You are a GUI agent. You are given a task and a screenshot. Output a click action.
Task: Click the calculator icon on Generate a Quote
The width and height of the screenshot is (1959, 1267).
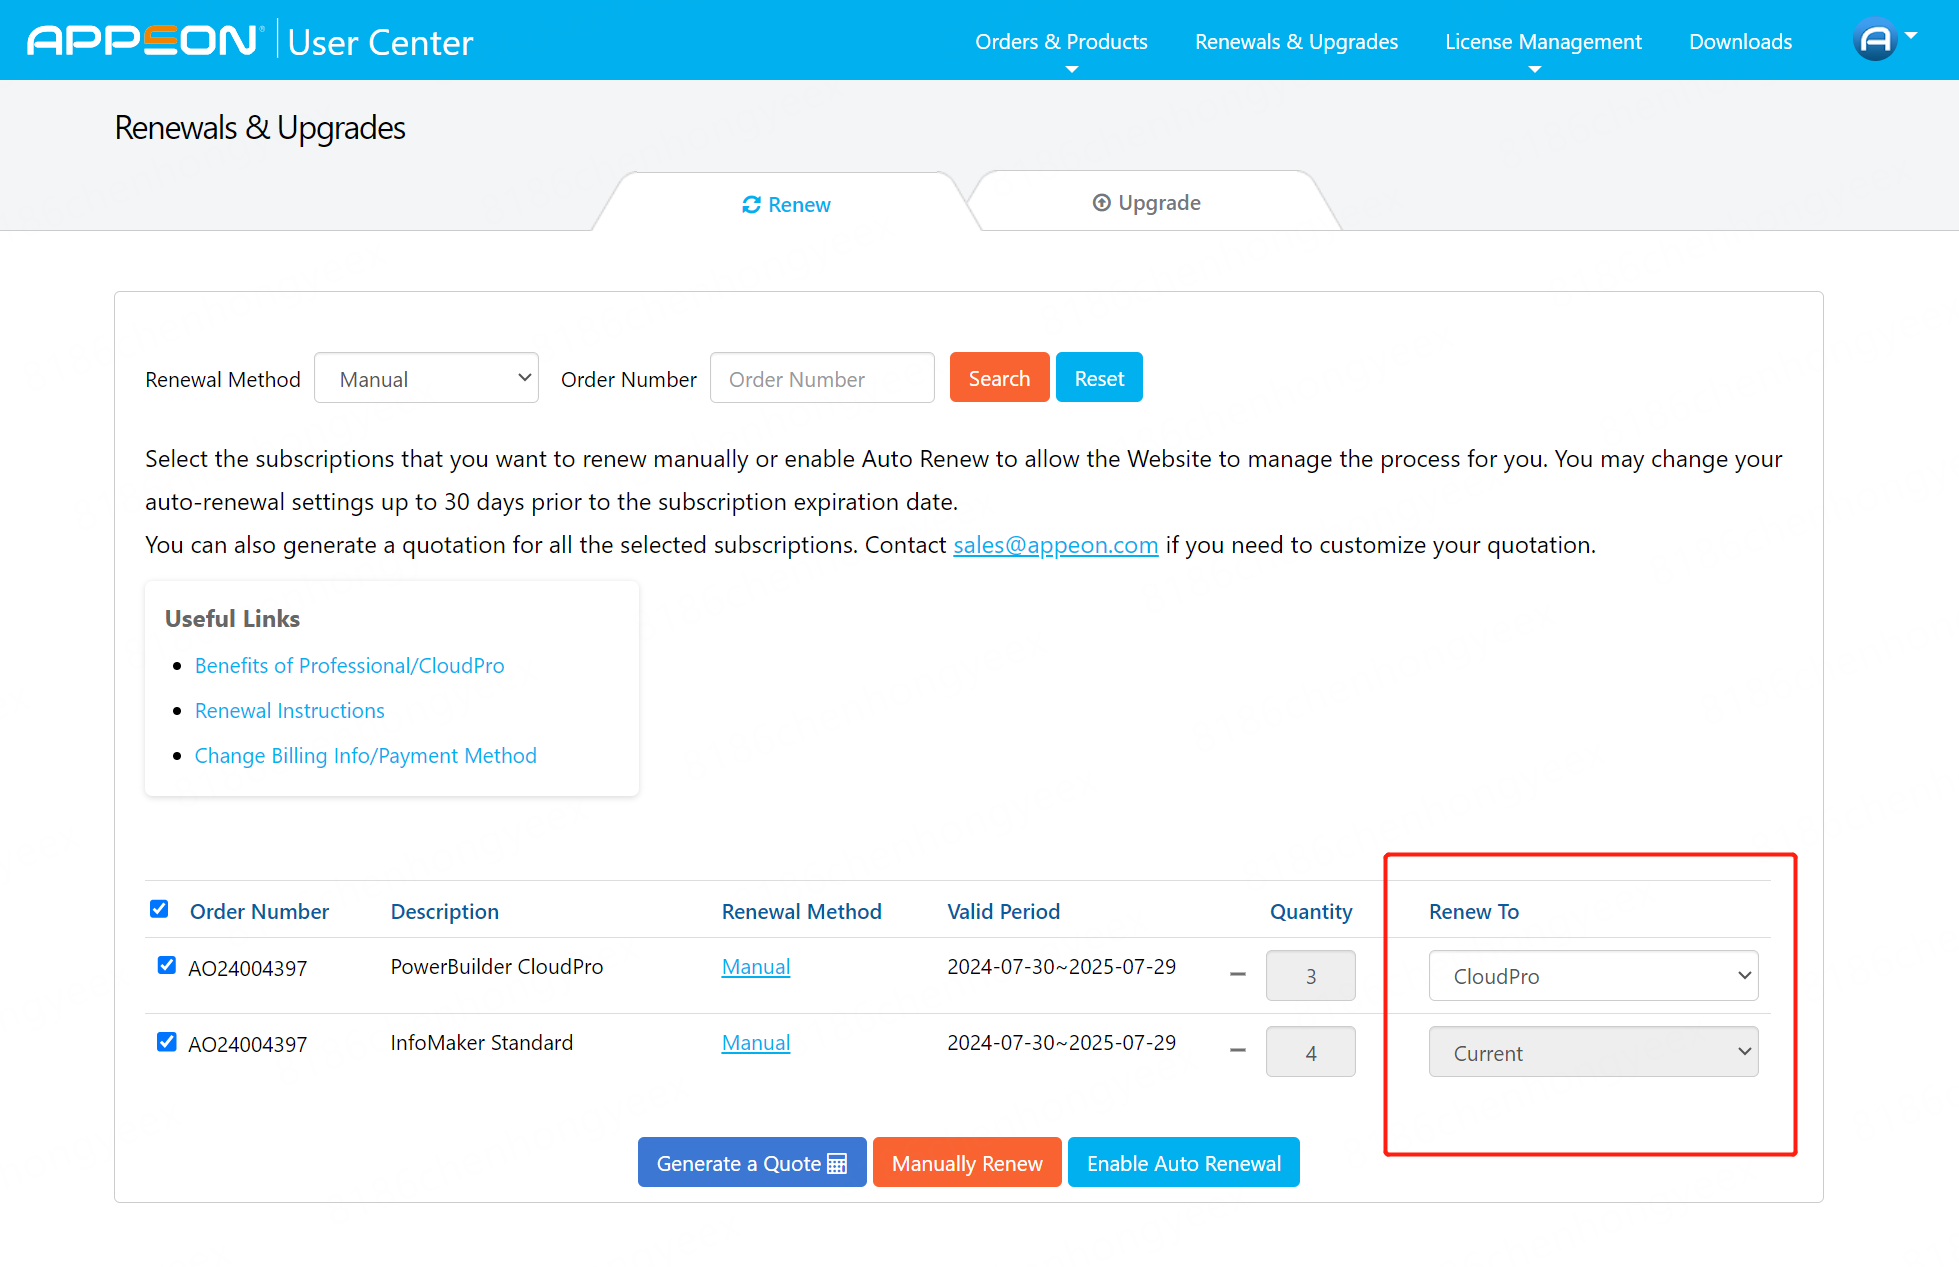click(x=838, y=1164)
